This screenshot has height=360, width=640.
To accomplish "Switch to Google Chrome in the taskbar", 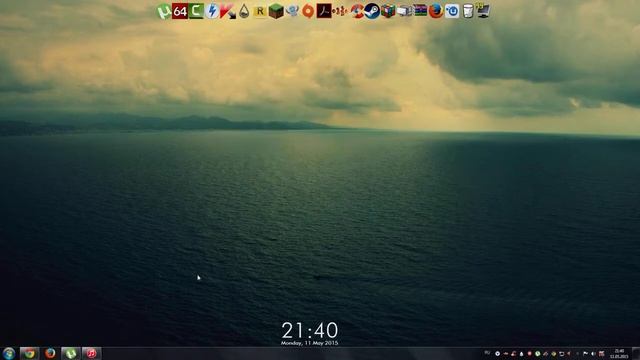I will tap(29, 353).
